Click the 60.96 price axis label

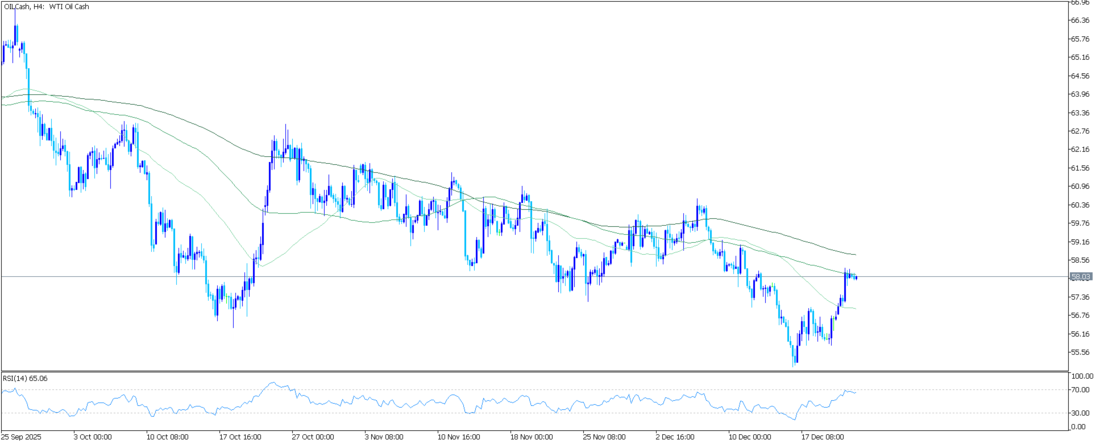point(1079,186)
